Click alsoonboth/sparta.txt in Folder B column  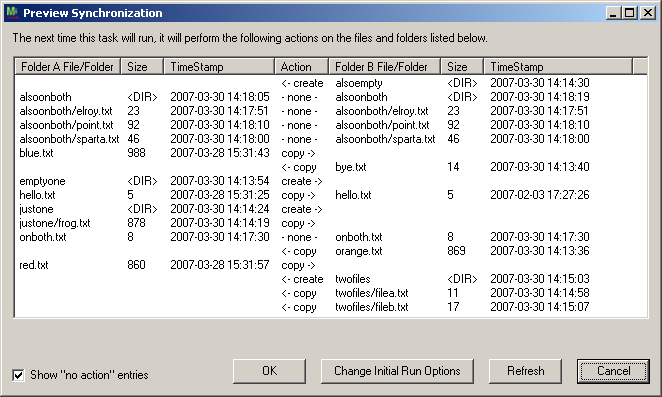[385, 139]
